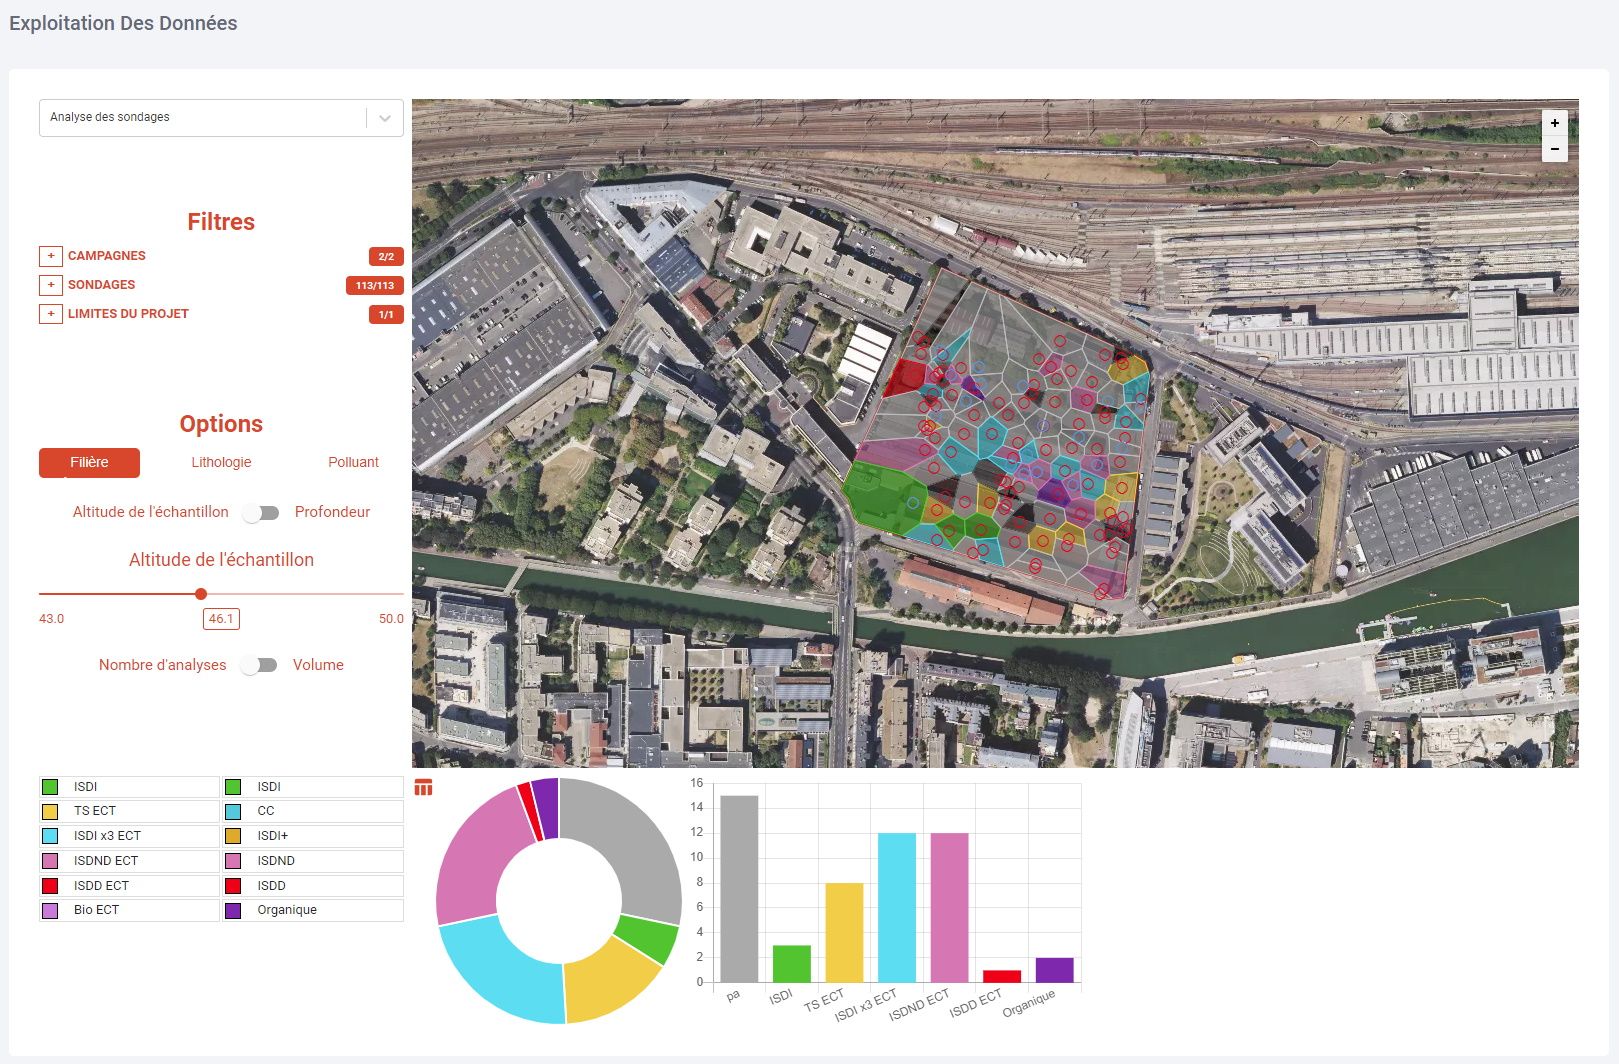Viewport: 1619px width, 1064px height.
Task: Click the Exploitation Des Données title
Action: coord(123,23)
